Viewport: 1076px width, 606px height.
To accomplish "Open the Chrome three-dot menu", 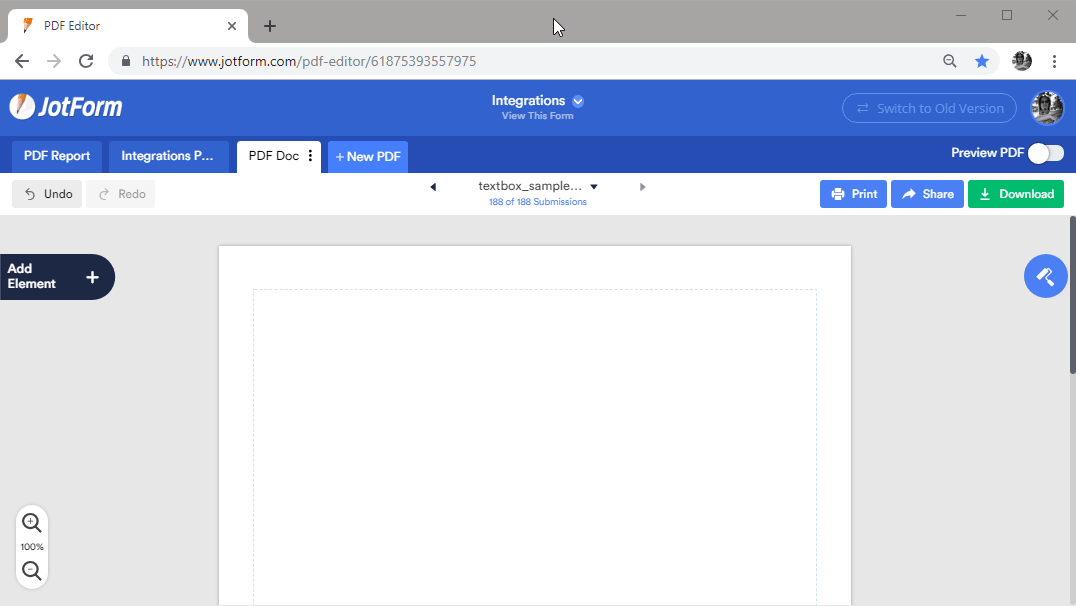I will coord(1055,61).
